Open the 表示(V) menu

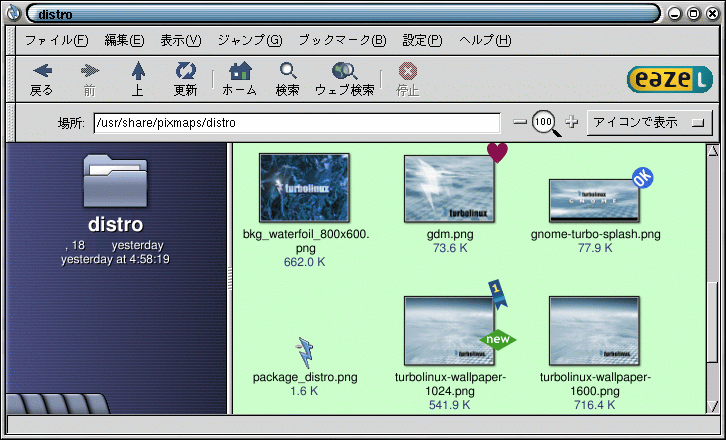tap(181, 41)
